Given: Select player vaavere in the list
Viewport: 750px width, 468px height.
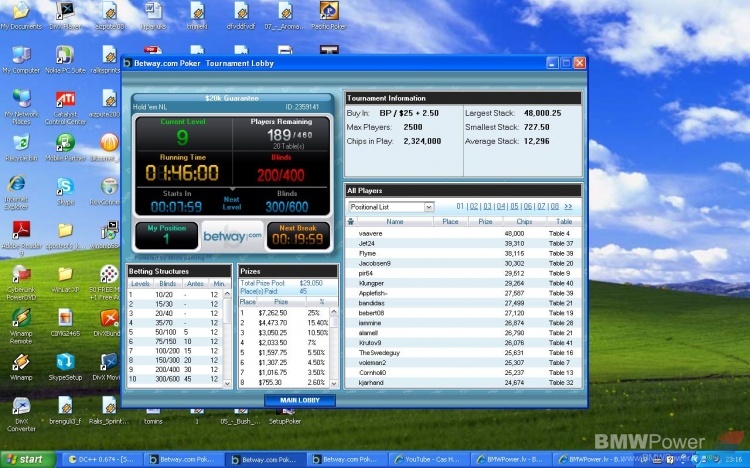Looking at the screenshot, I should pos(463,234).
